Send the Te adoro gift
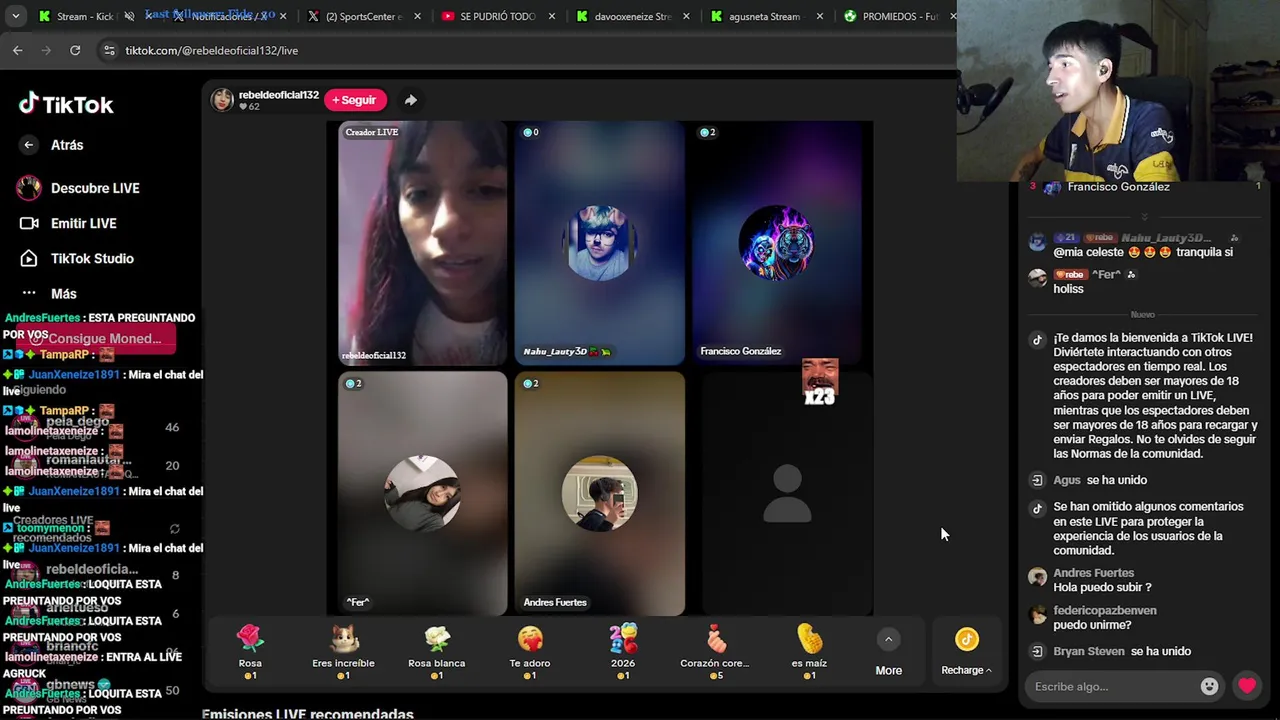 point(530,651)
